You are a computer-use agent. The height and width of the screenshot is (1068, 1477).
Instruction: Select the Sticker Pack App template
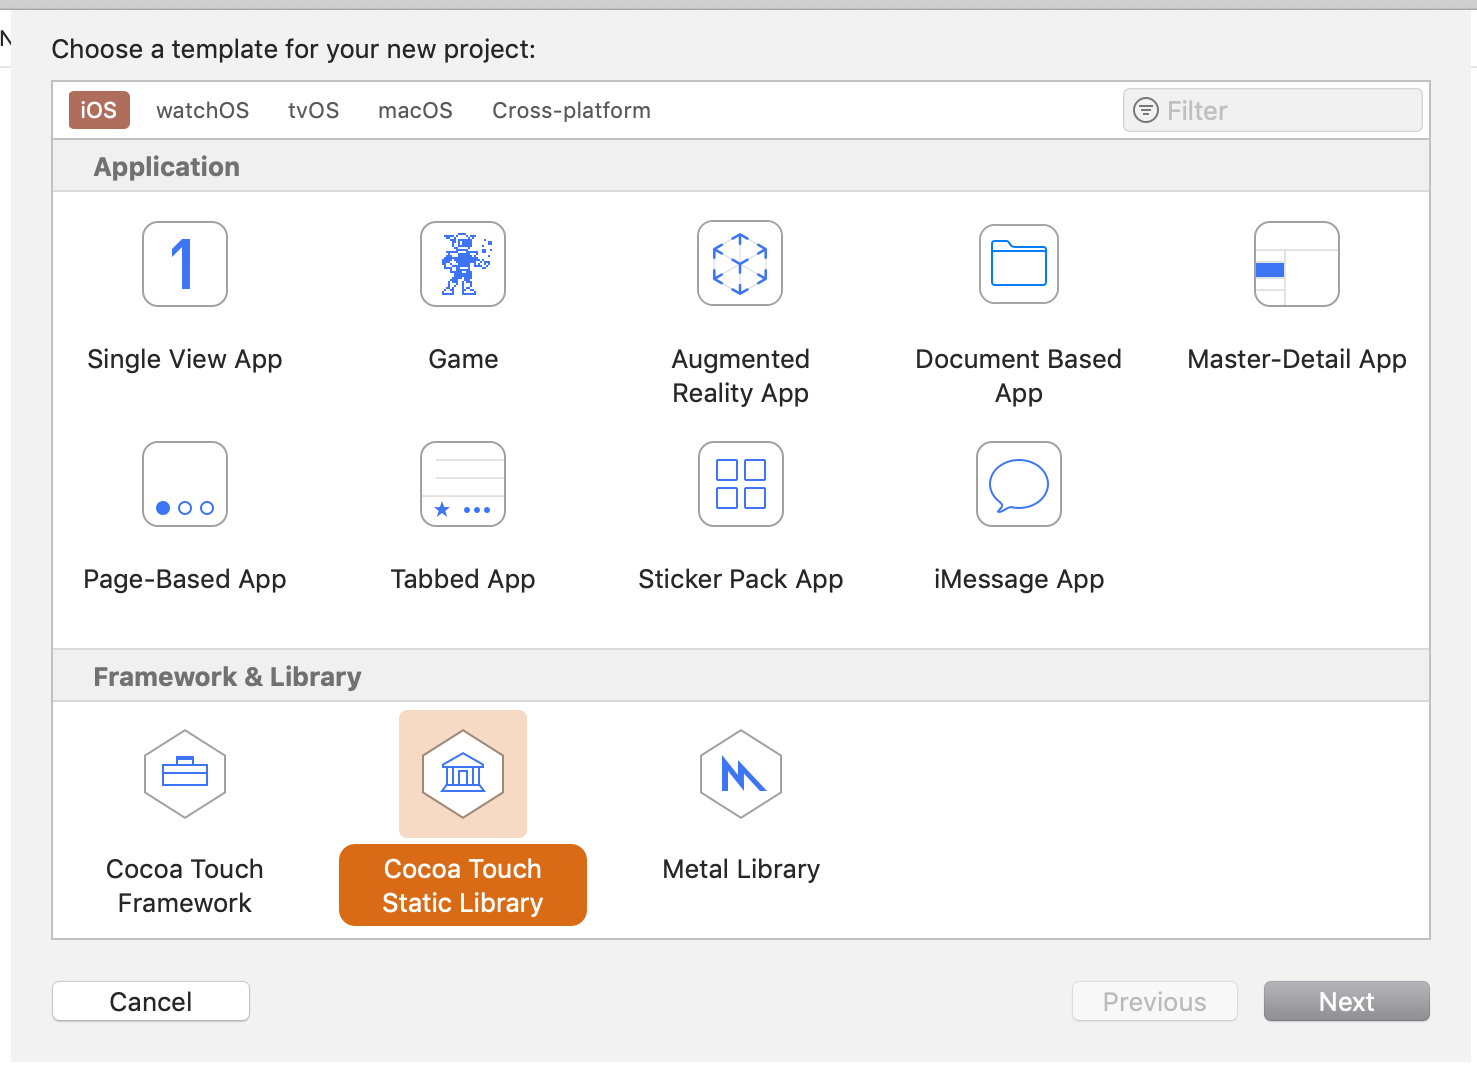740,484
